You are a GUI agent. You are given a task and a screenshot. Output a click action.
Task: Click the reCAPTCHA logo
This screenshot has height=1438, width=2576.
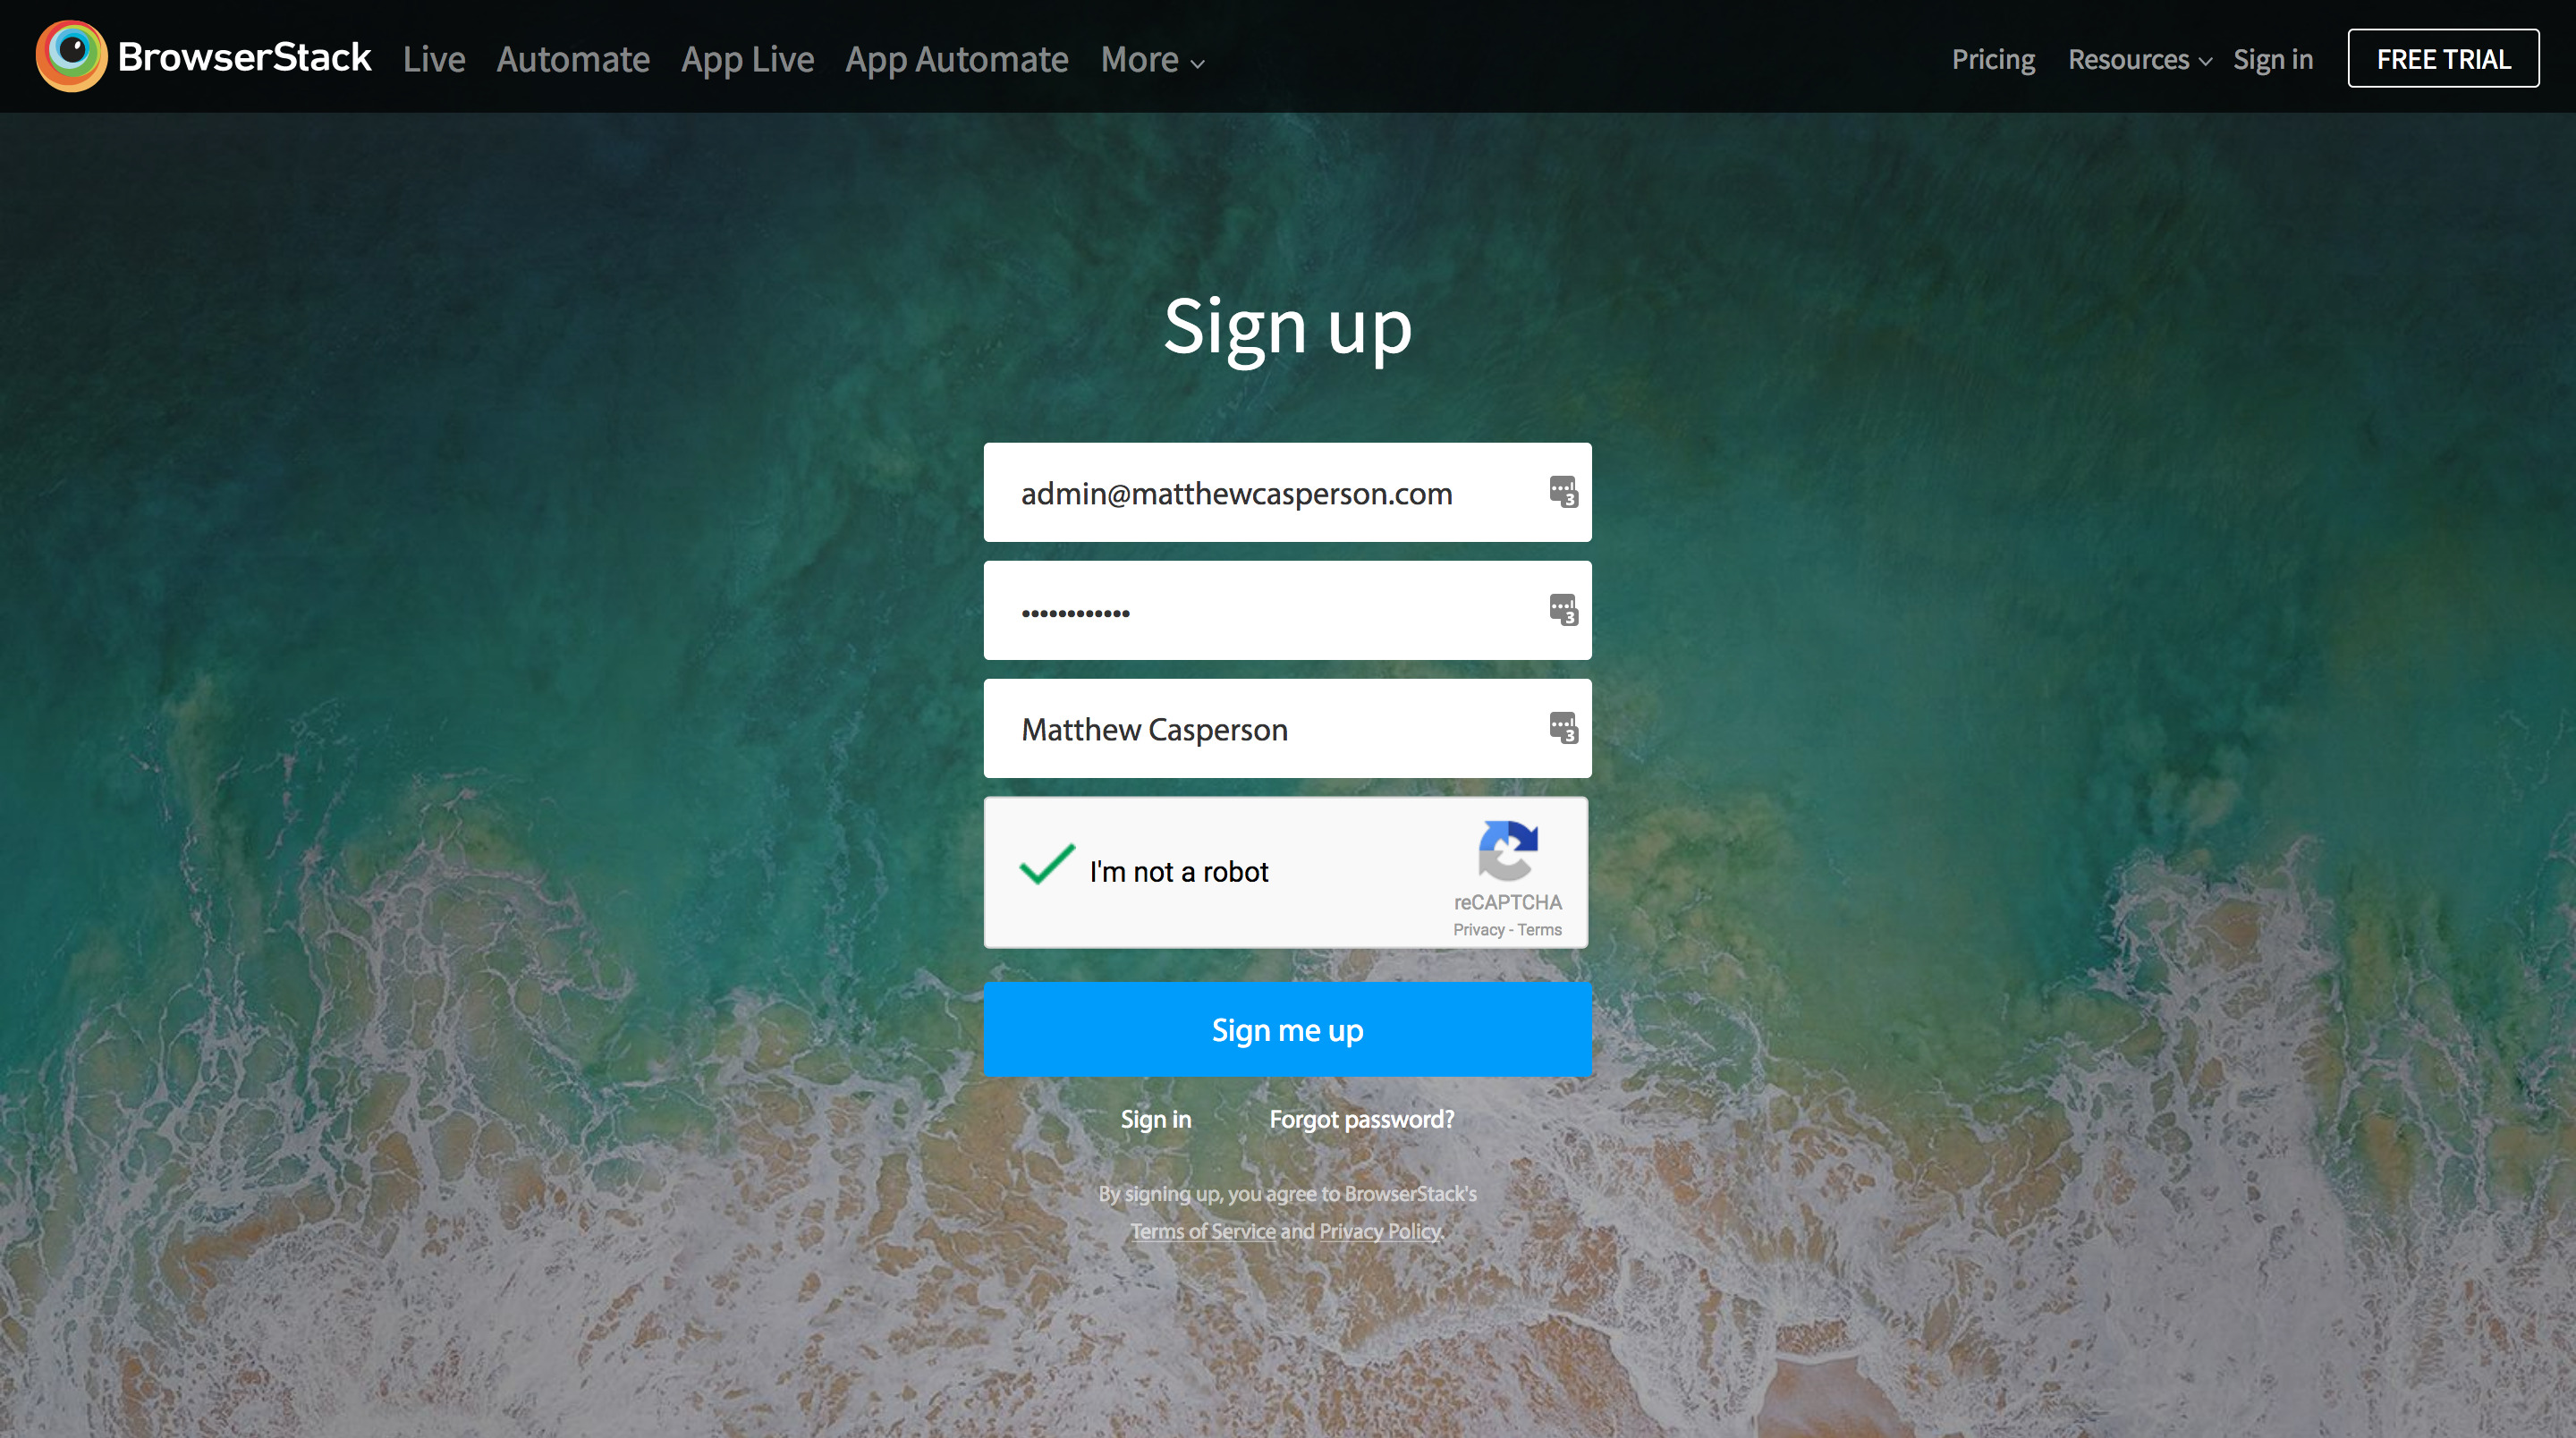coord(1507,850)
